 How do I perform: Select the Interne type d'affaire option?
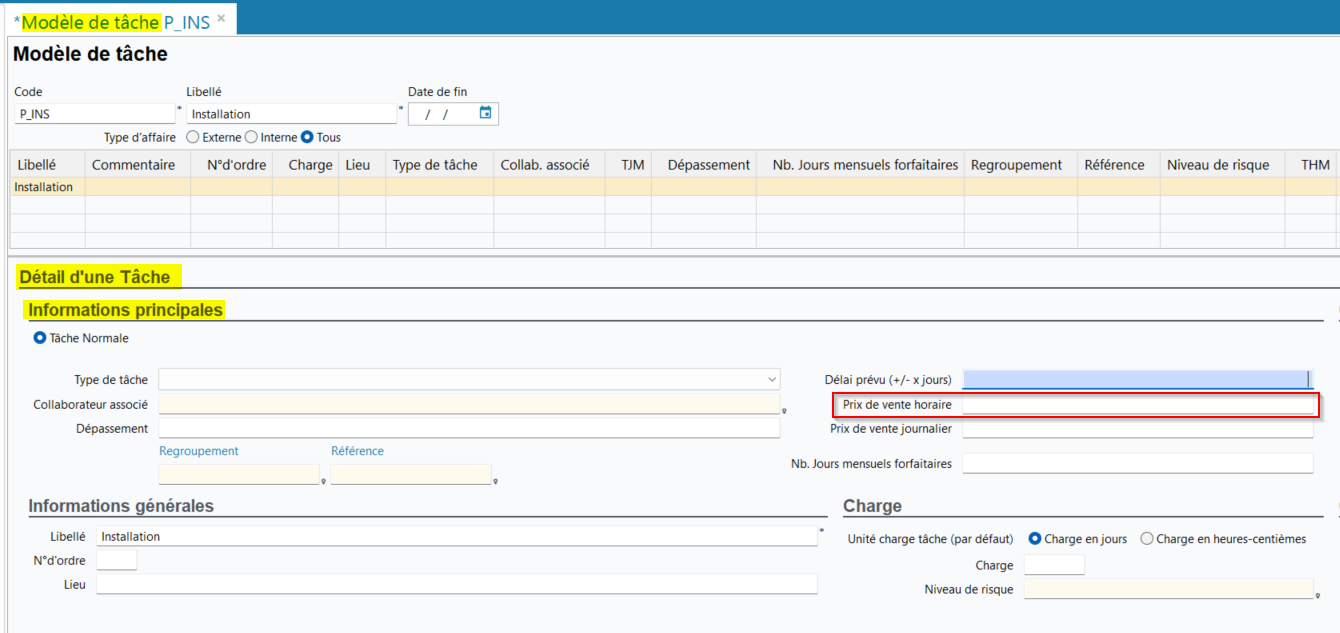[251, 137]
